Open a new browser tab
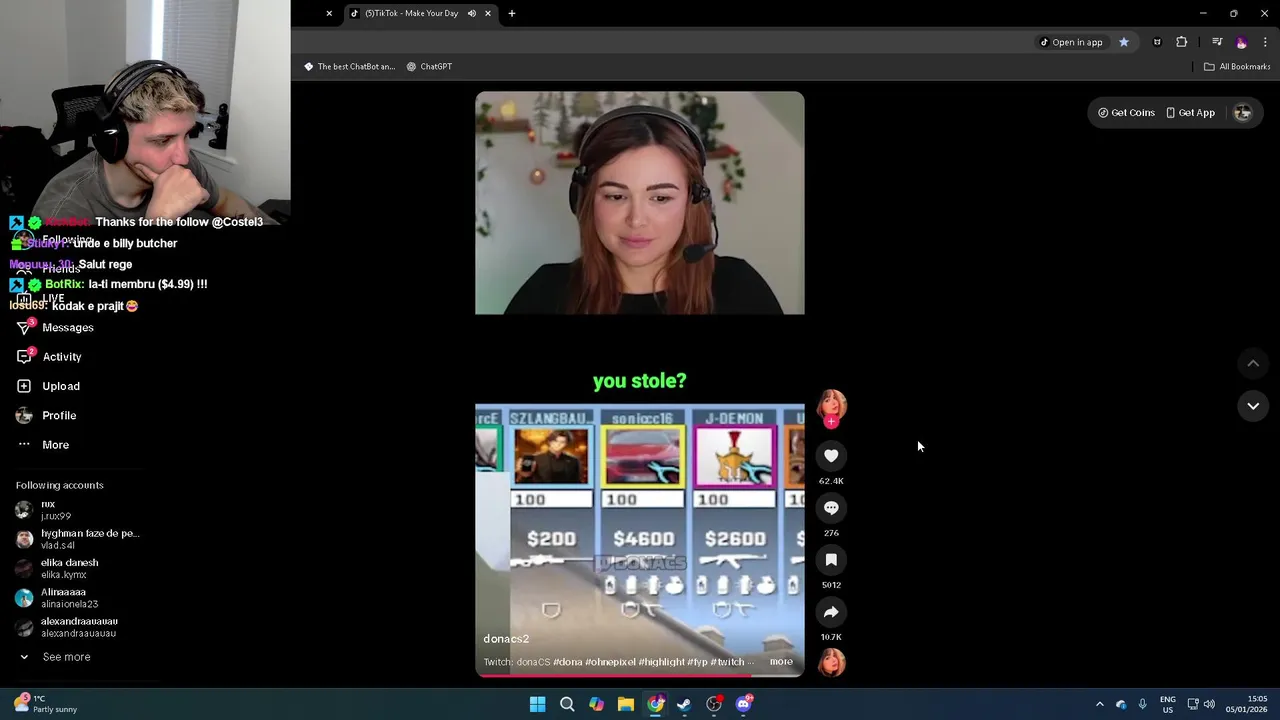The height and width of the screenshot is (720, 1280). point(512,13)
